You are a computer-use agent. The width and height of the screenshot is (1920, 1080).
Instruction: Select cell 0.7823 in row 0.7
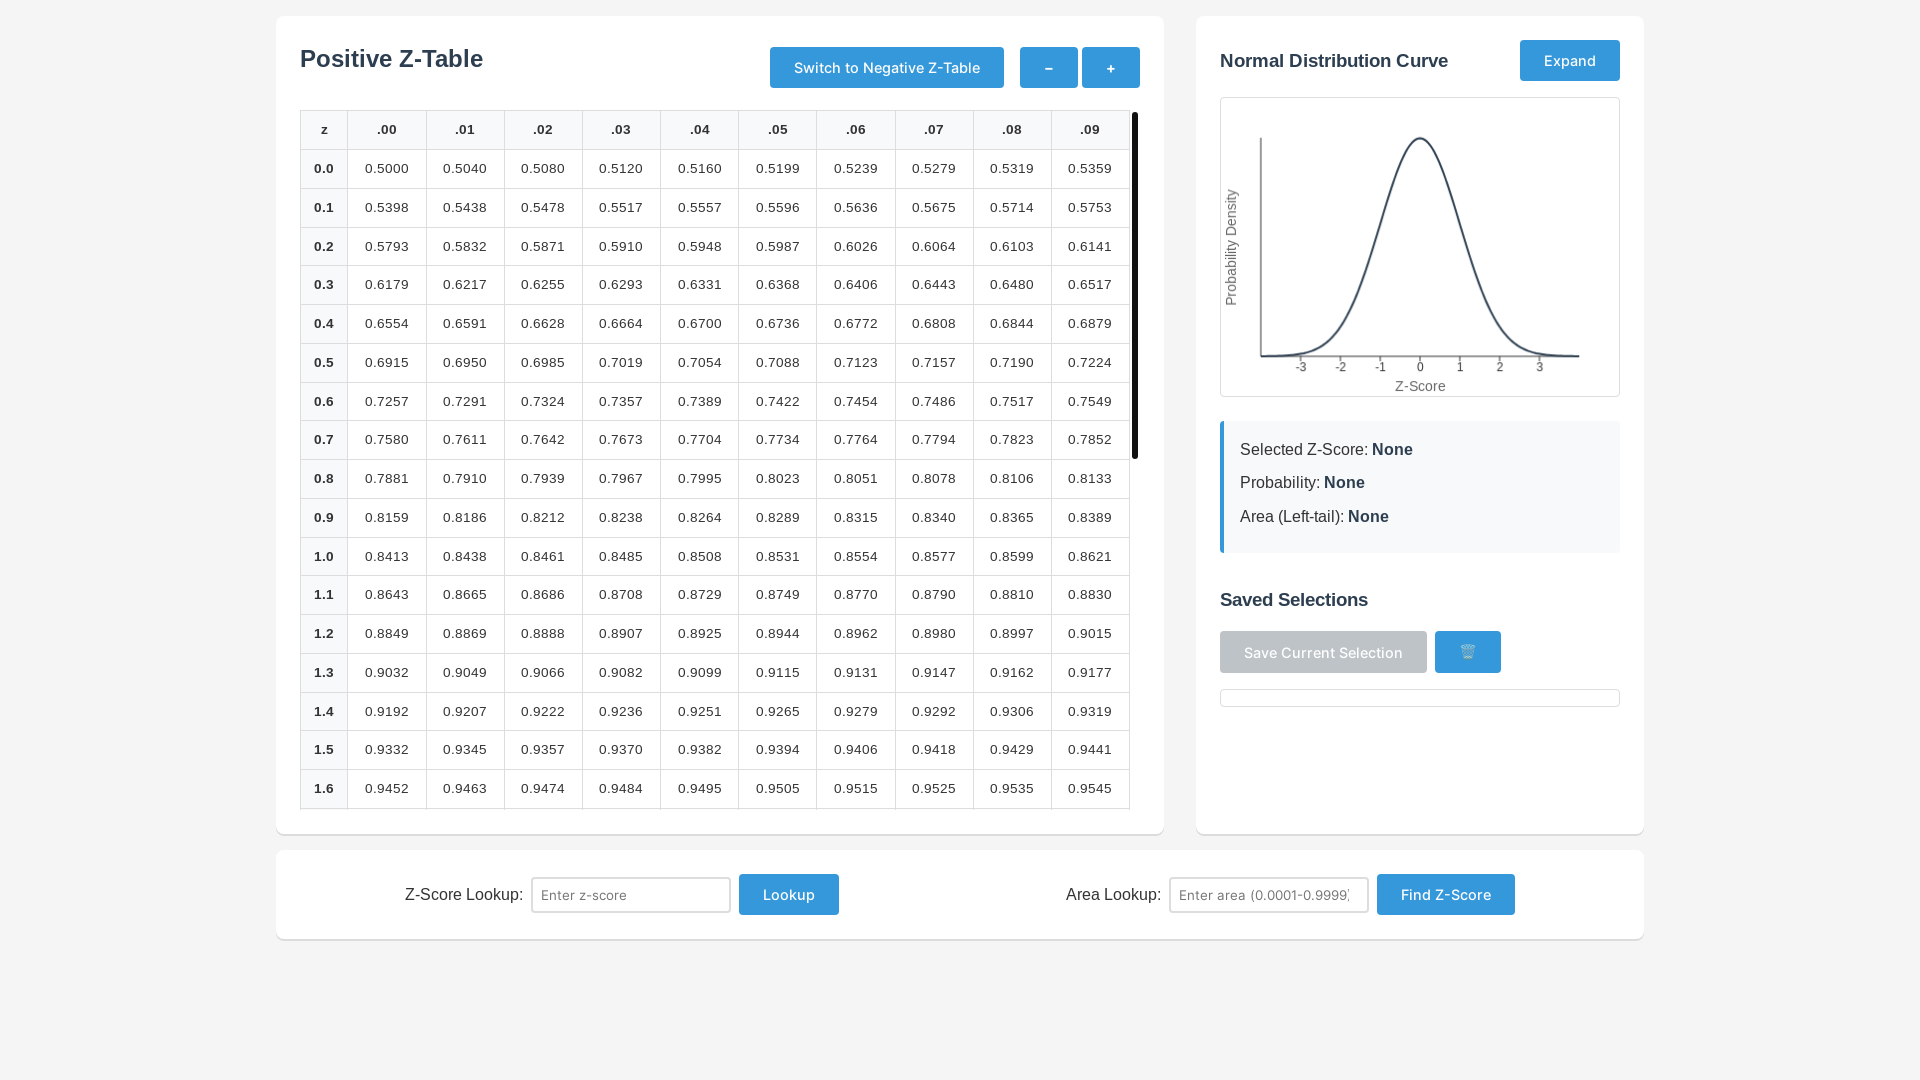click(1012, 440)
